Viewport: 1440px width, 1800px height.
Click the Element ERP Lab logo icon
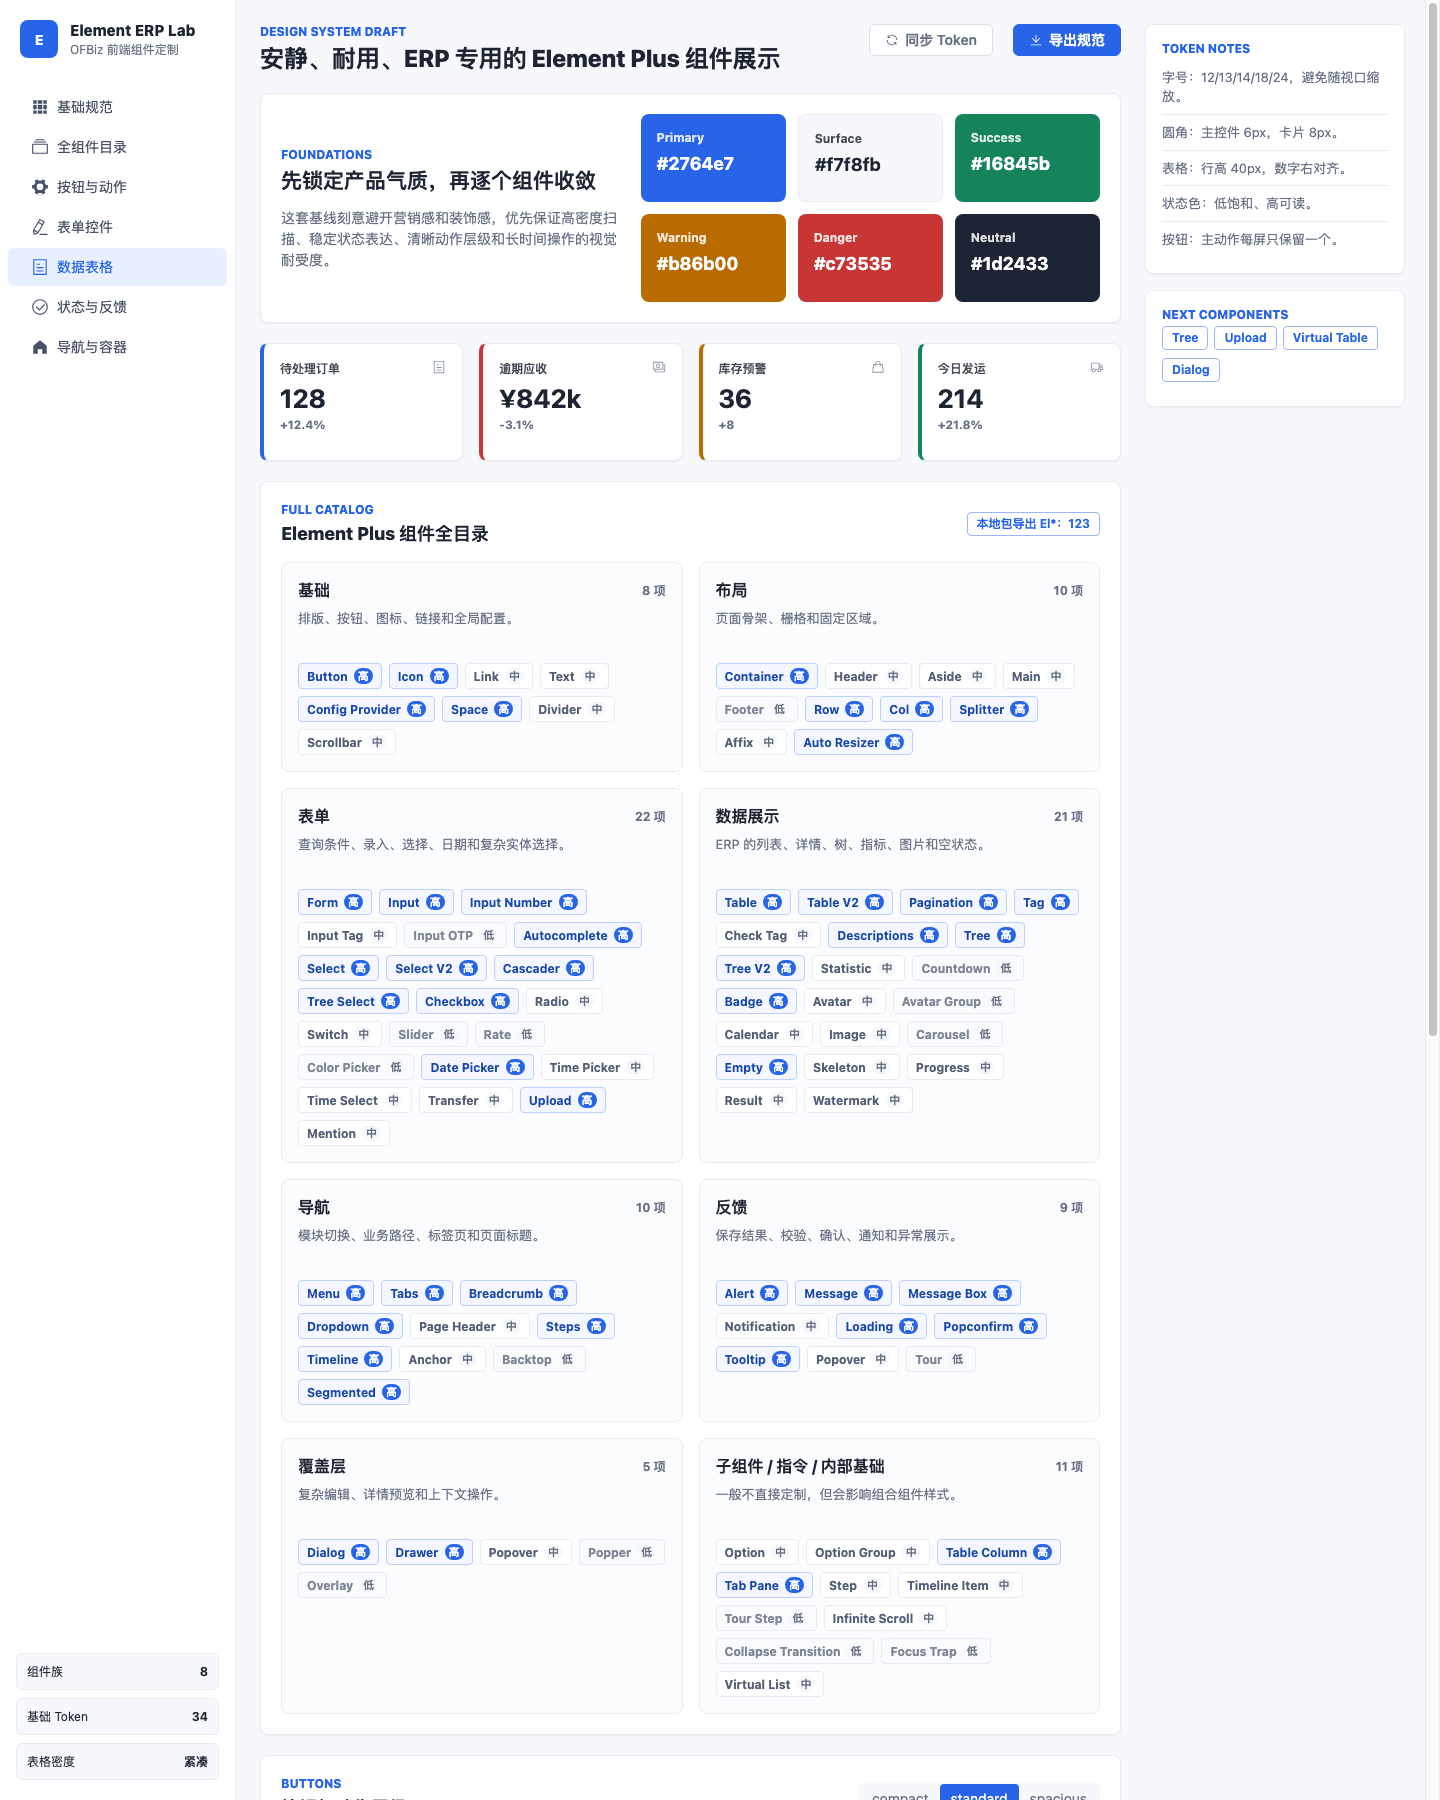pos(39,39)
